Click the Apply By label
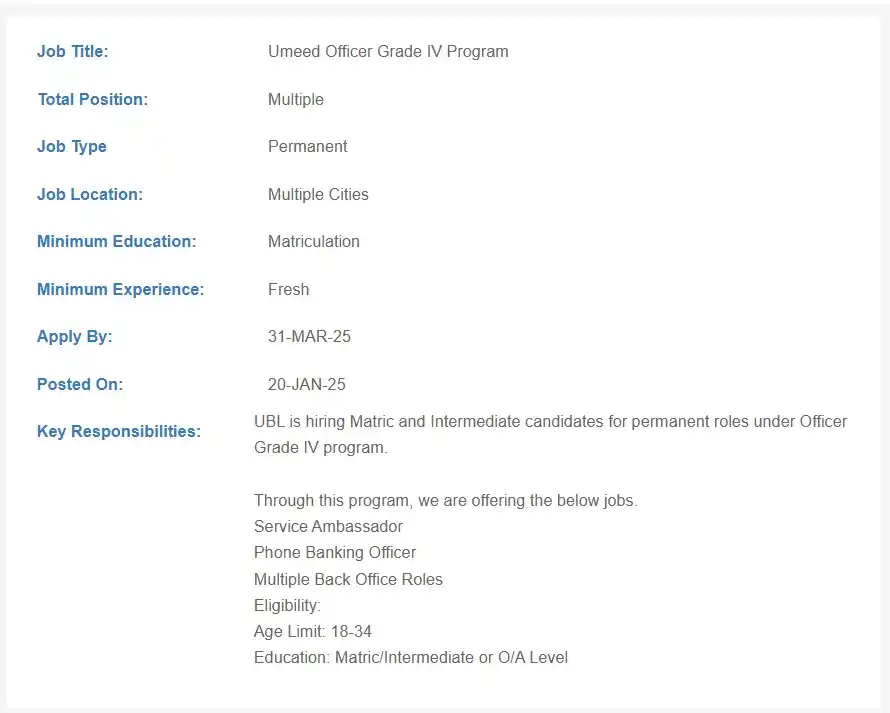 click(74, 337)
